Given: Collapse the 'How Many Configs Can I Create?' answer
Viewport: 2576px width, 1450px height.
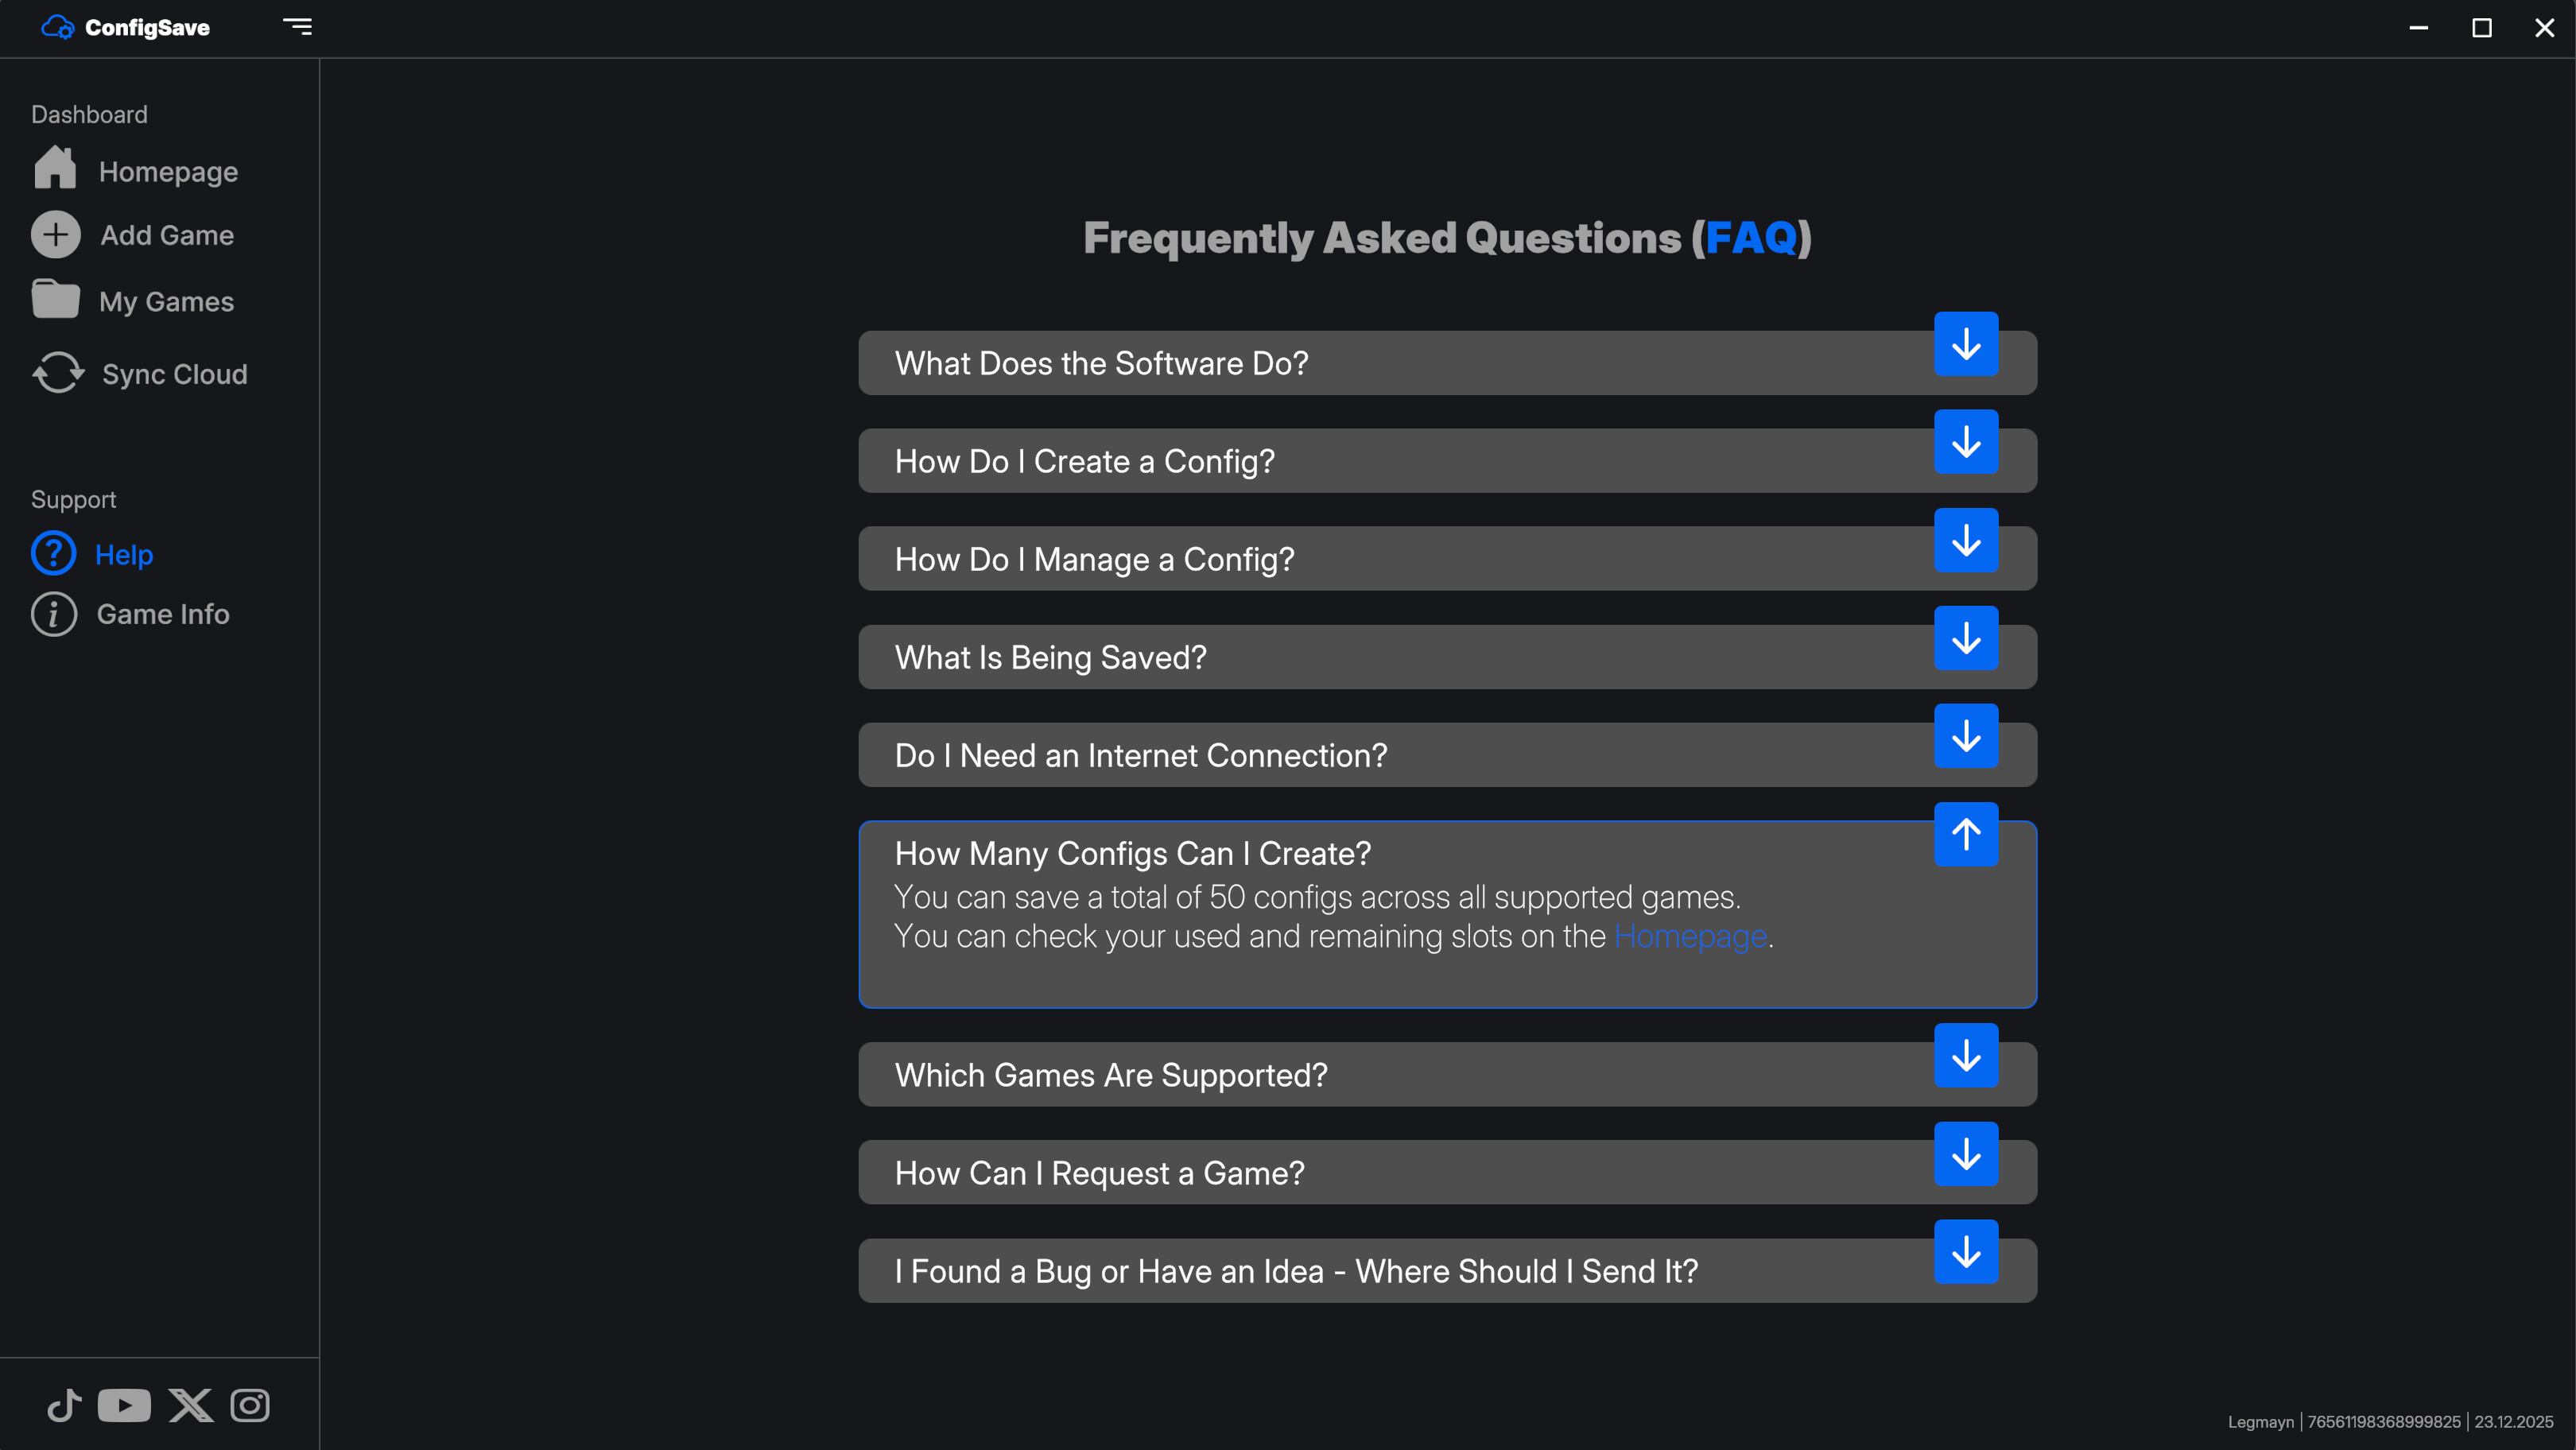Looking at the screenshot, I should point(1967,833).
